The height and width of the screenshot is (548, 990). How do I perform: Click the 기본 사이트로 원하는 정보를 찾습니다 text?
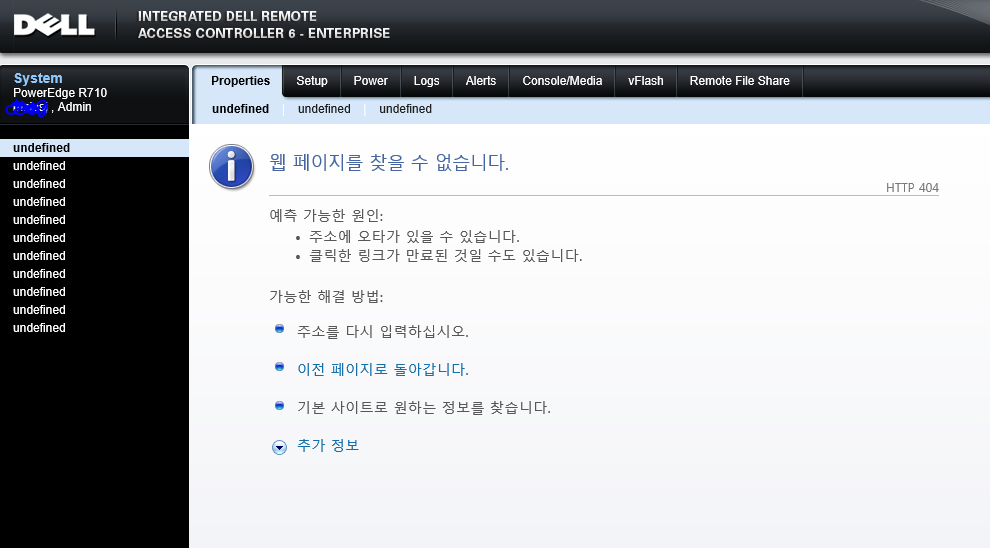point(424,407)
